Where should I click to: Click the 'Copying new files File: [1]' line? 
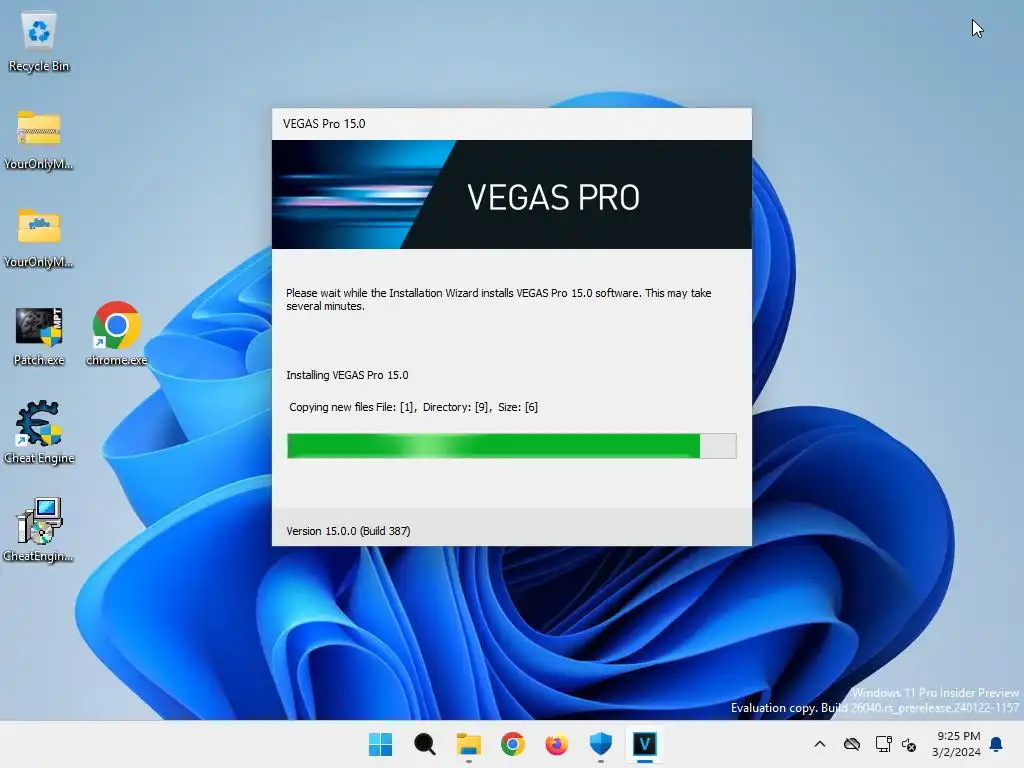tap(413, 408)
